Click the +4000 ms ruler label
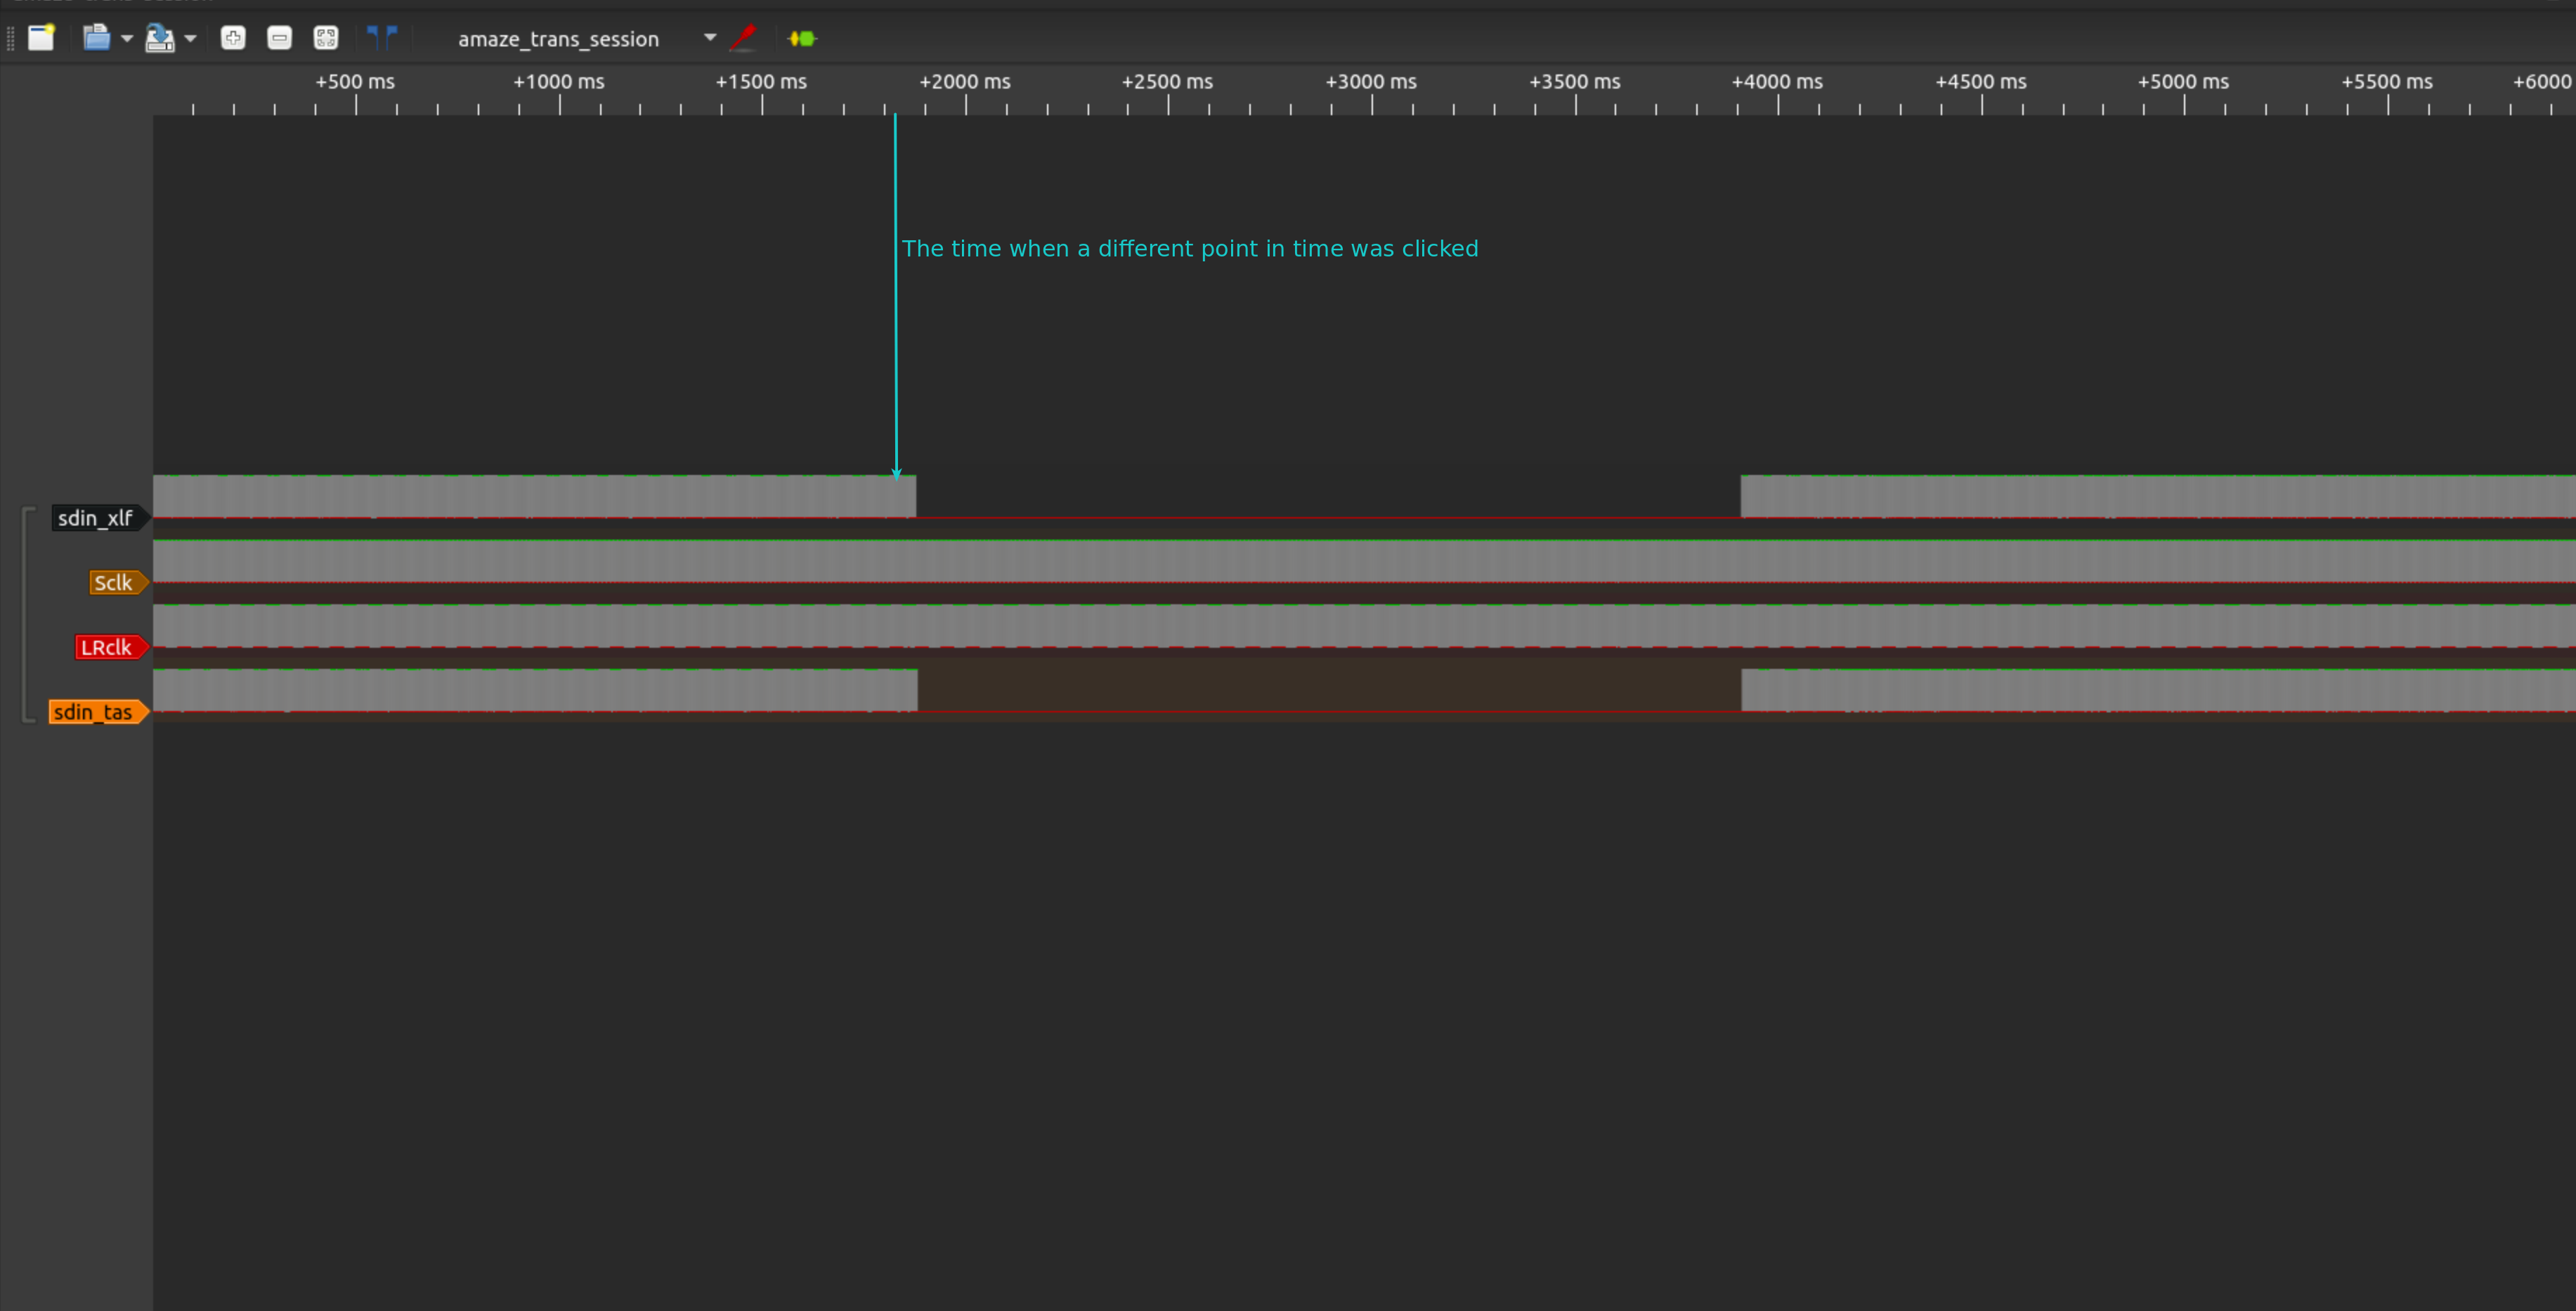Screen dimensions: 2576x1311 1777,82
